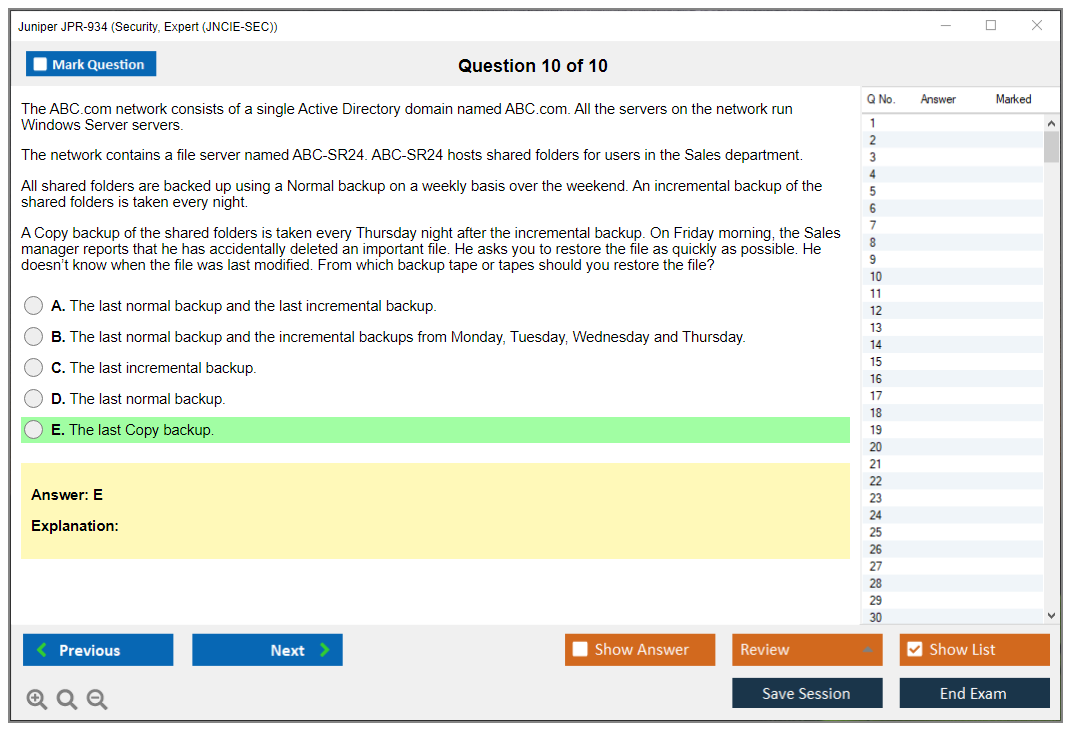Screen dimensions: 1075x735
Task: Click the zoom out magnifier icon
Action: 97,699
